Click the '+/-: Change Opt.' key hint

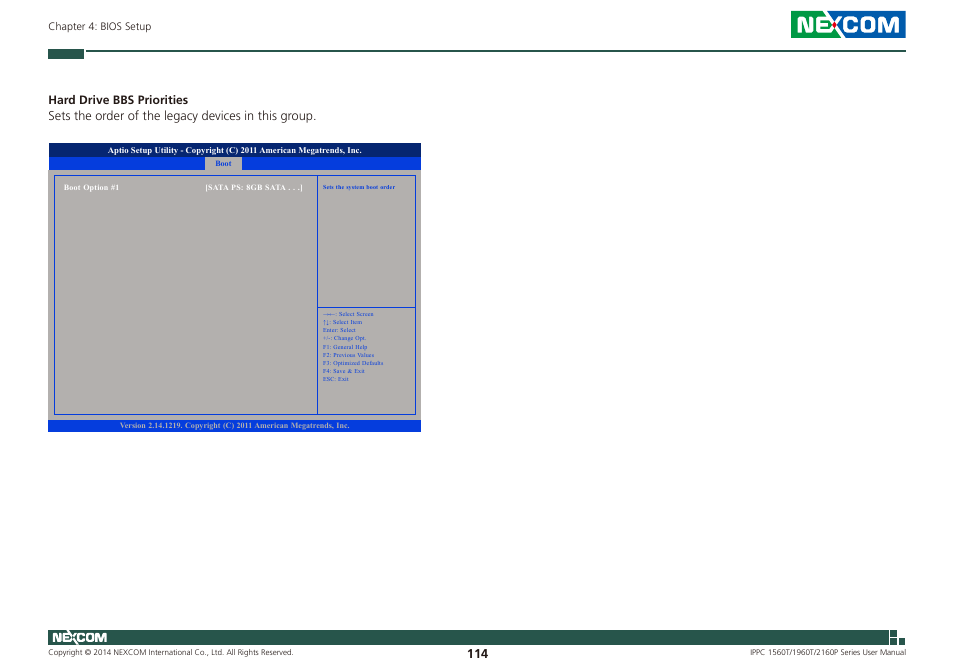(x=344, y=338)
